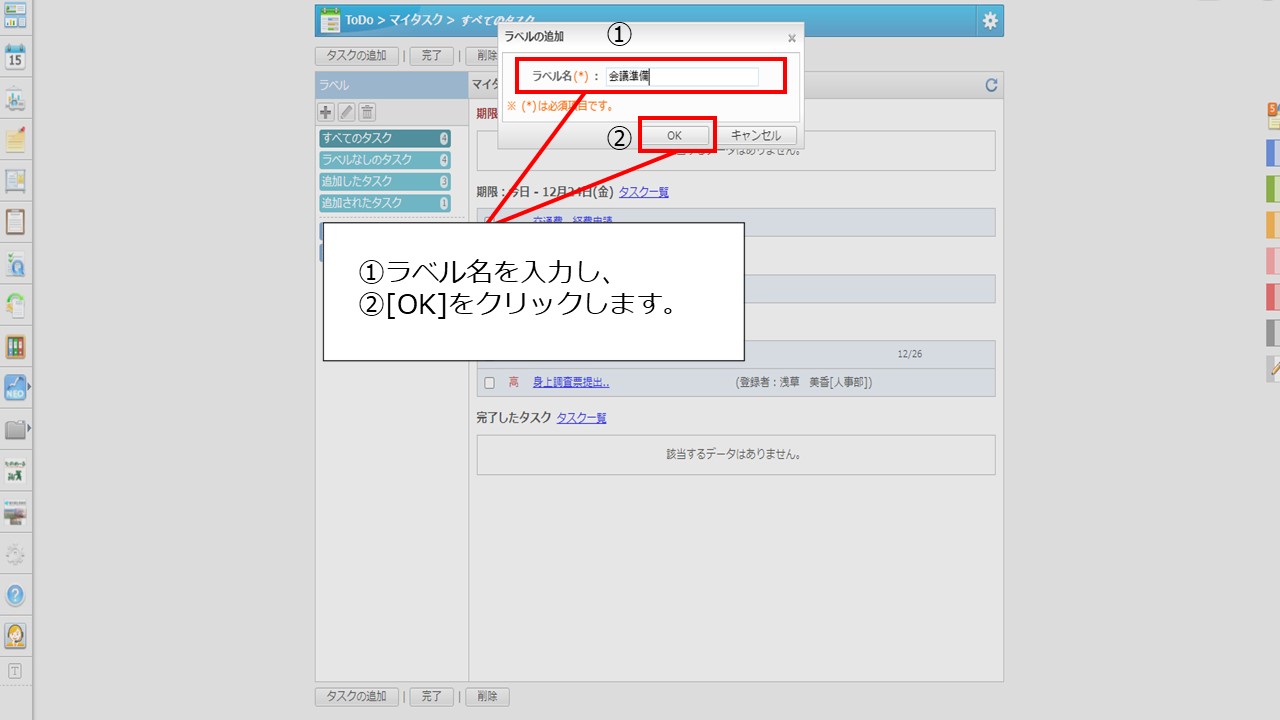Open the calendar icon showing 15
The width and height of the screenshot is (1280, 720).
pos(15,56)
